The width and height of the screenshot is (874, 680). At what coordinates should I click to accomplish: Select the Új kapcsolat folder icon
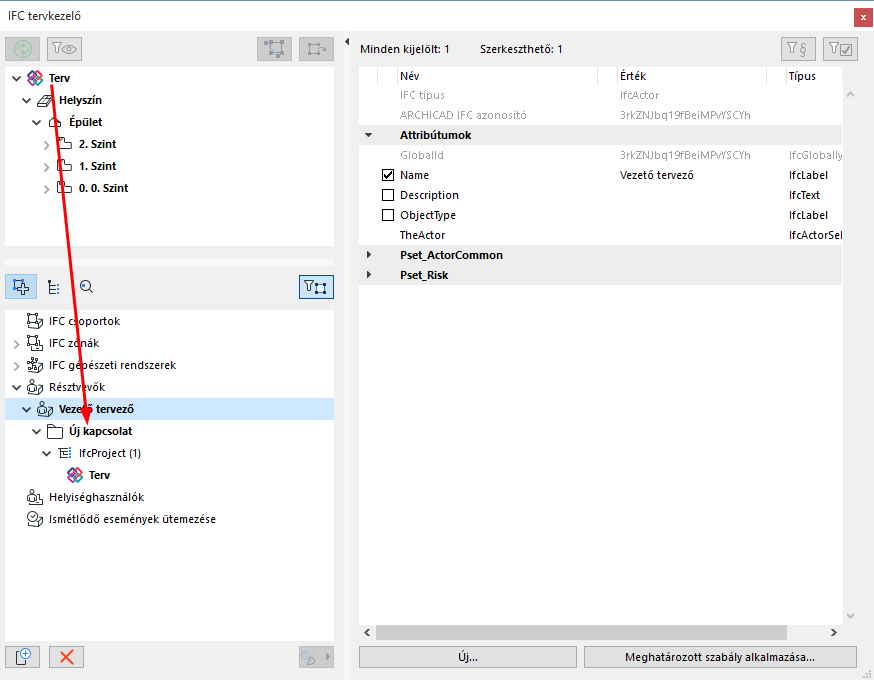point(55,431)
